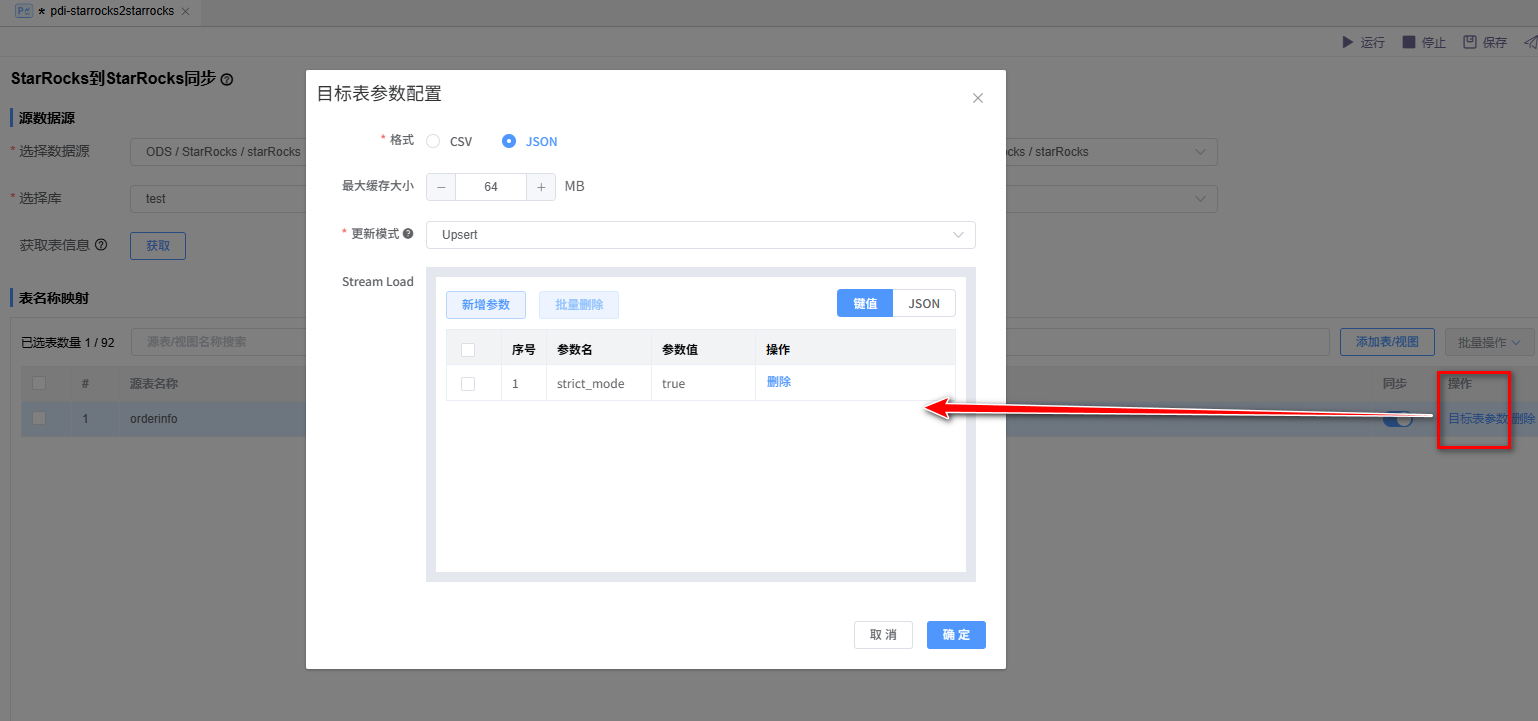Click help icon beside 更新模式 label

point(408,234)
